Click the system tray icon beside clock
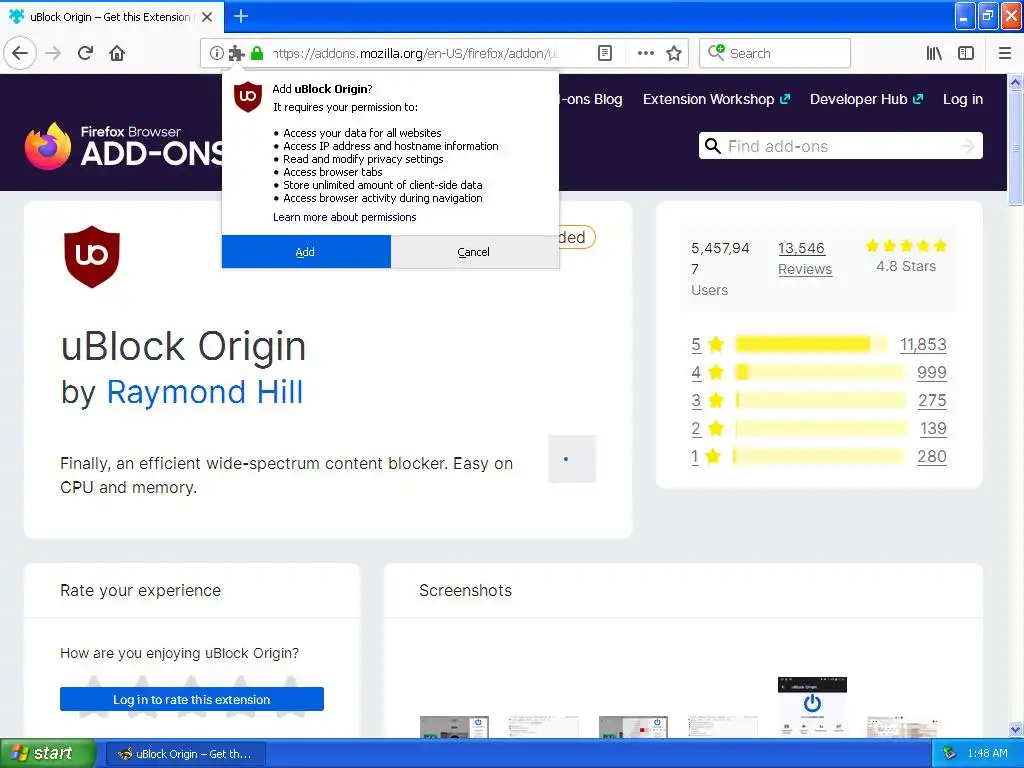The height and width of the screenshot is (768, 1024). 950,754
